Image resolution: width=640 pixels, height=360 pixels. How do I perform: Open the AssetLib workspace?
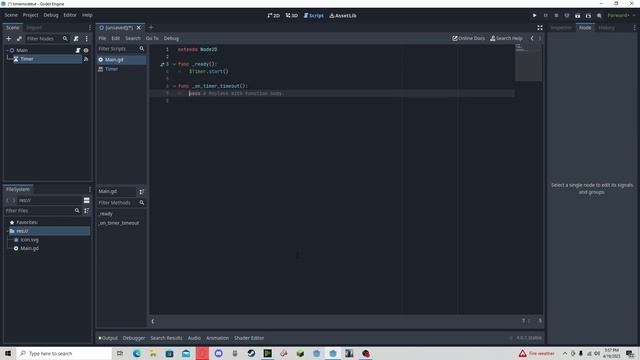tap(343, 16)
